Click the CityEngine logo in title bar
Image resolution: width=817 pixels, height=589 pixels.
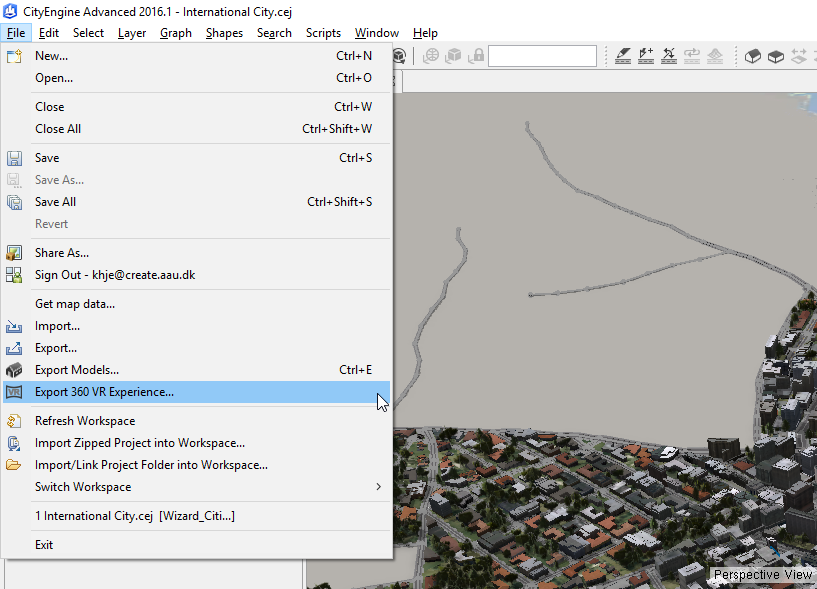tap(10, 11)
